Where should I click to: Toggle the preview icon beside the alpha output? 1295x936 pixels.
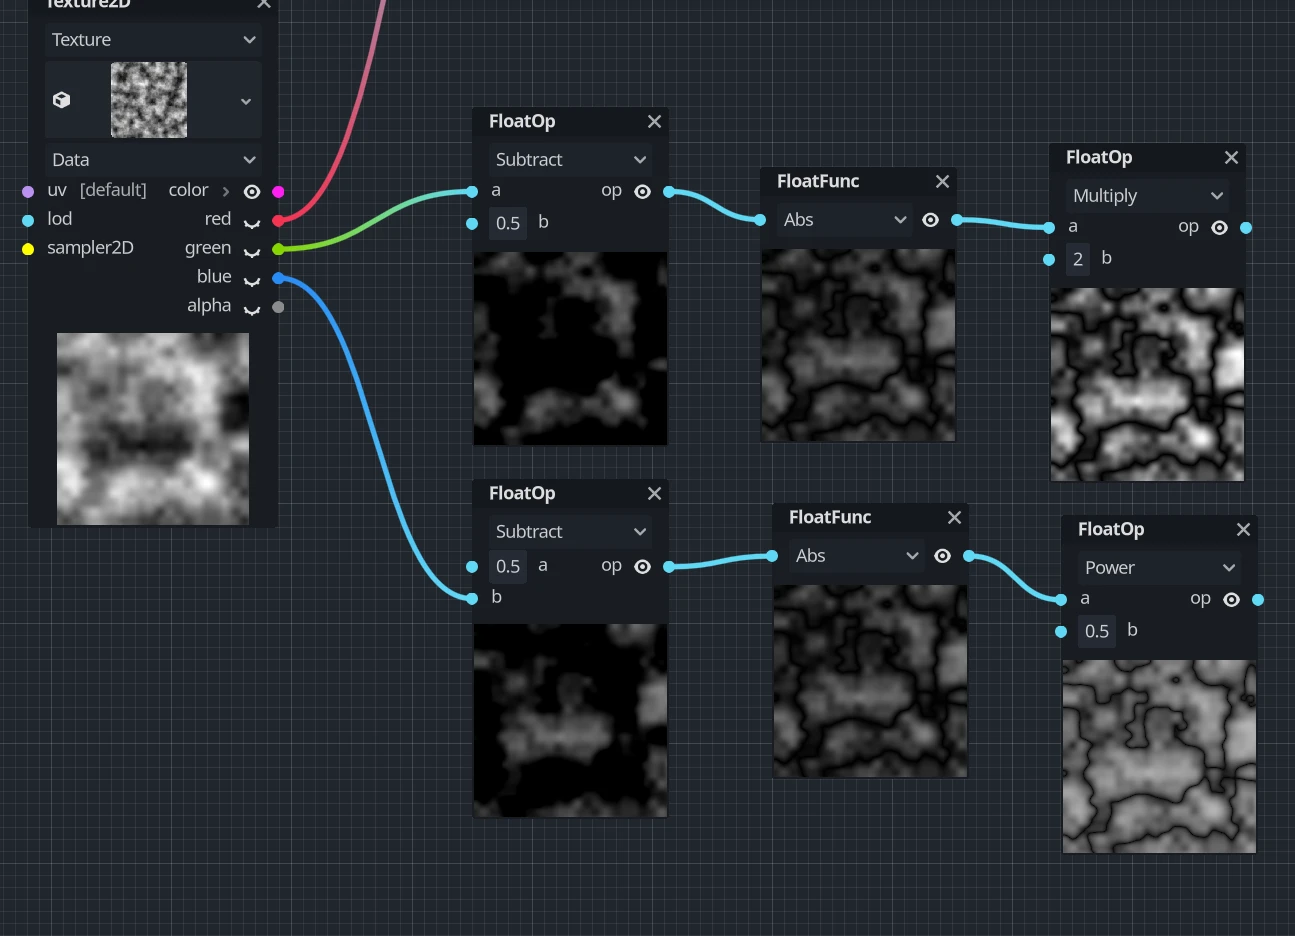click(x=252, y=309)
